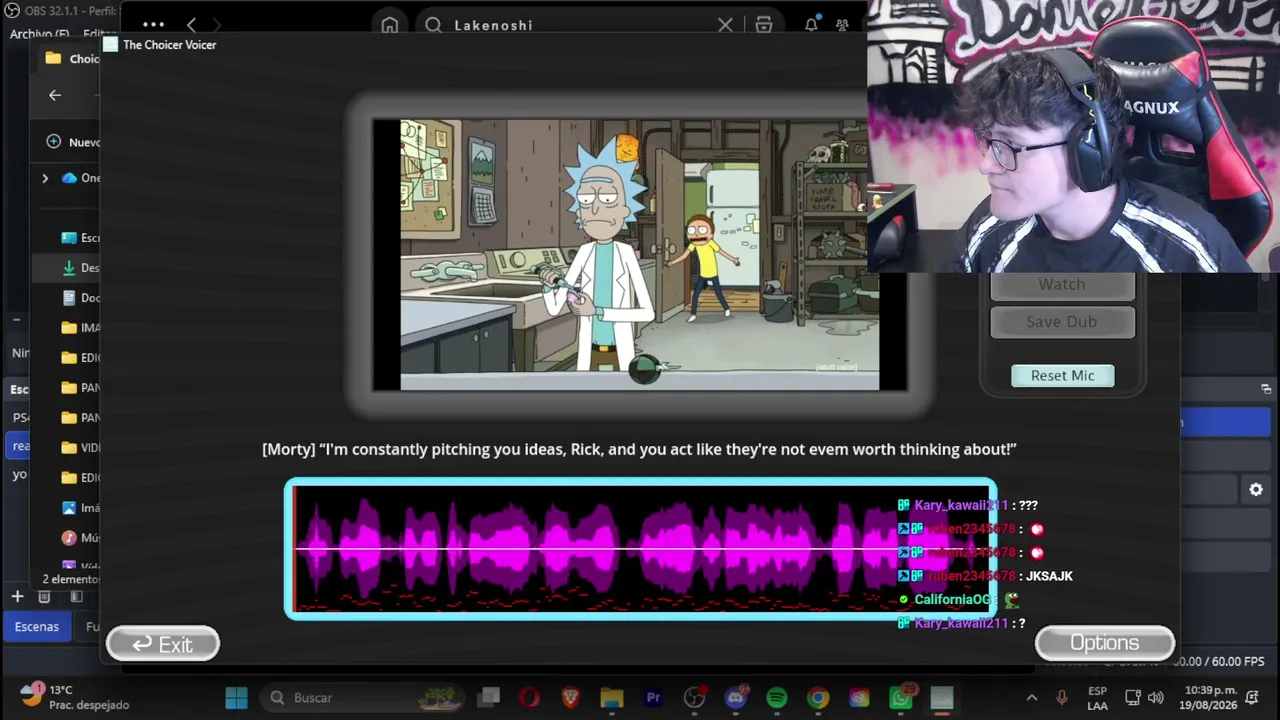Open the clock showing 10:39 p.m.
1280x720 pixels.
pos(1209,698)
